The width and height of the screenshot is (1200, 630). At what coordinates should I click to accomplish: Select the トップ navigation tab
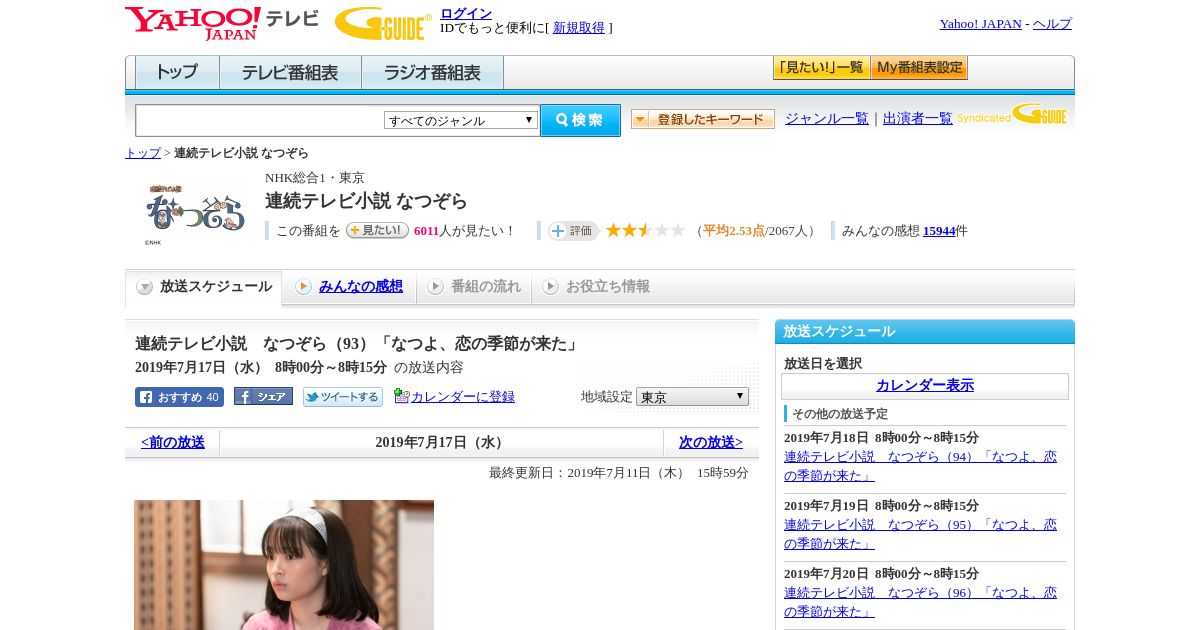(177, 73)
